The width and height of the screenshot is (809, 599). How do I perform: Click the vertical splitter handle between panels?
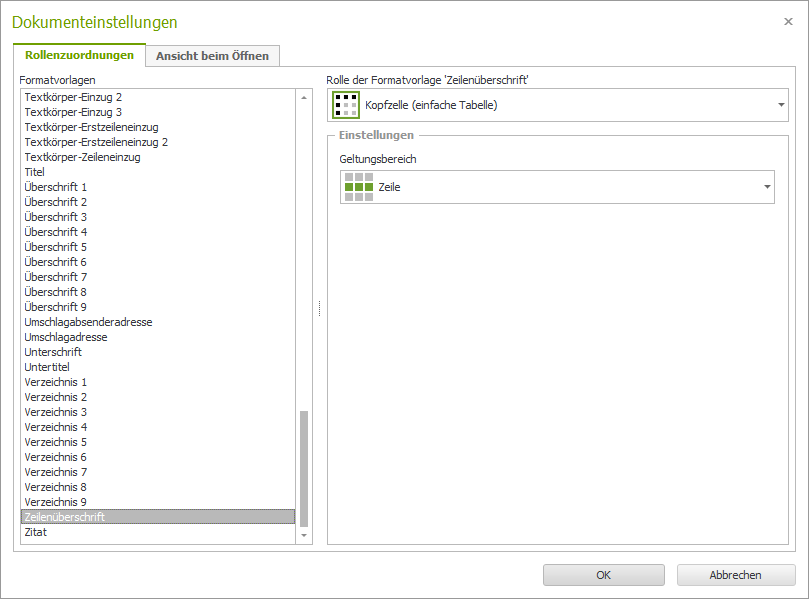click(x=319, y=309)
